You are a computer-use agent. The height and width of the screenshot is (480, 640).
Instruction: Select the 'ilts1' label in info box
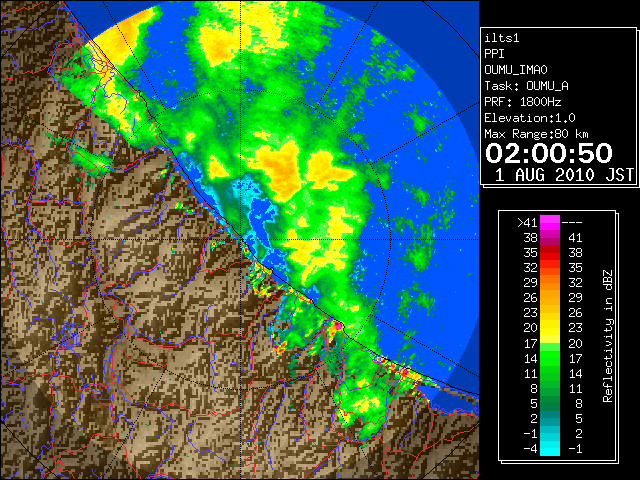point(502,38)
